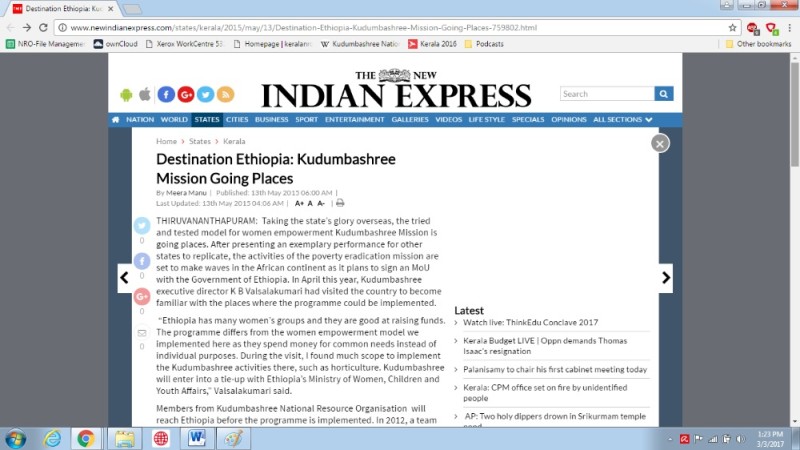Screen dimensions: 800x450
Task: Print the article with the printer icon
Action: point(340,203)
